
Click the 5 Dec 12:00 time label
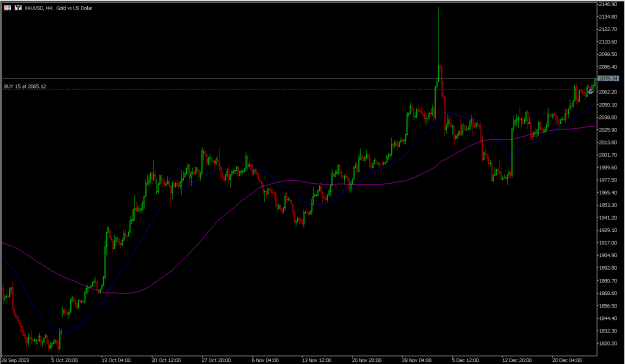tap(466, 360)
